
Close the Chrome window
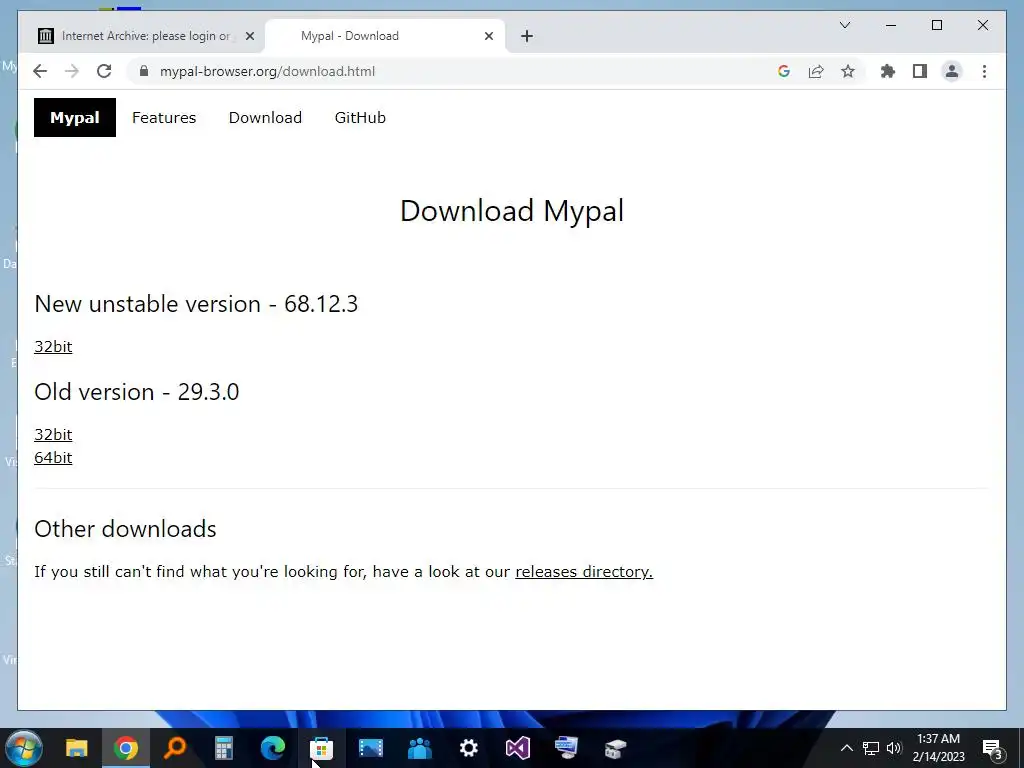pyautogui.click(x=982, y=25)
